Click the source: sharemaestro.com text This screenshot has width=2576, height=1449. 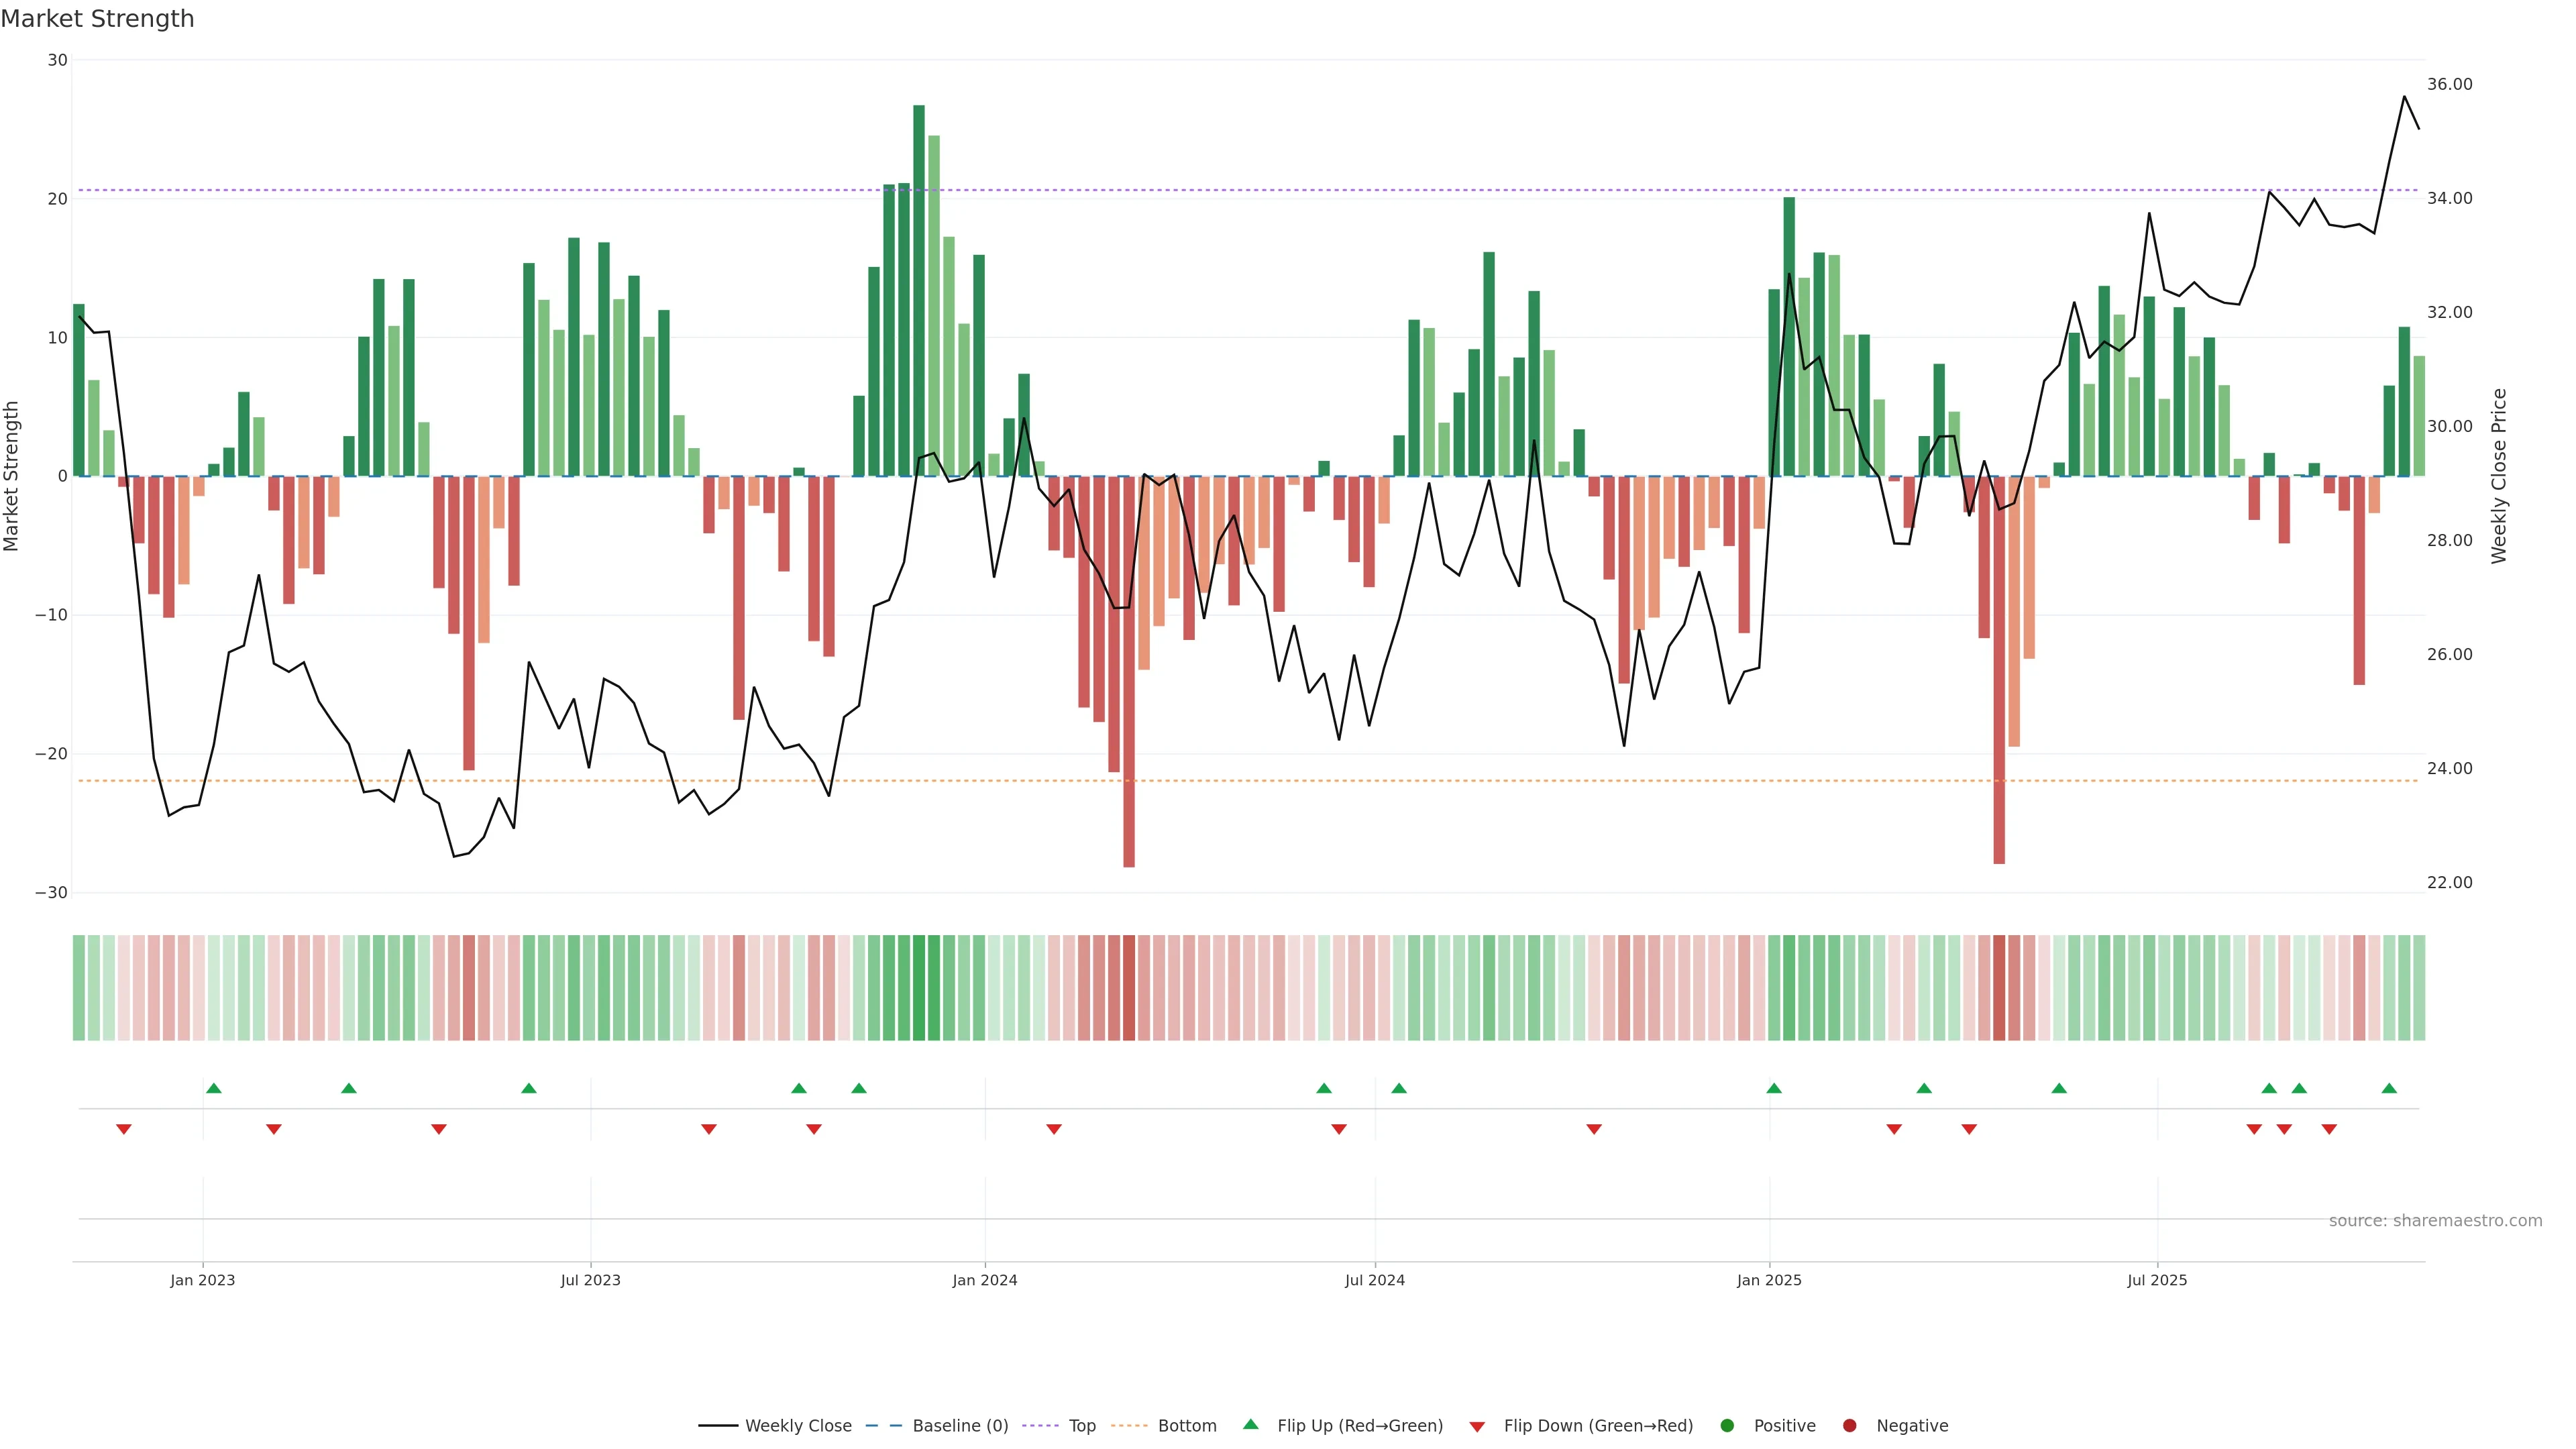coord(2435,1220)
